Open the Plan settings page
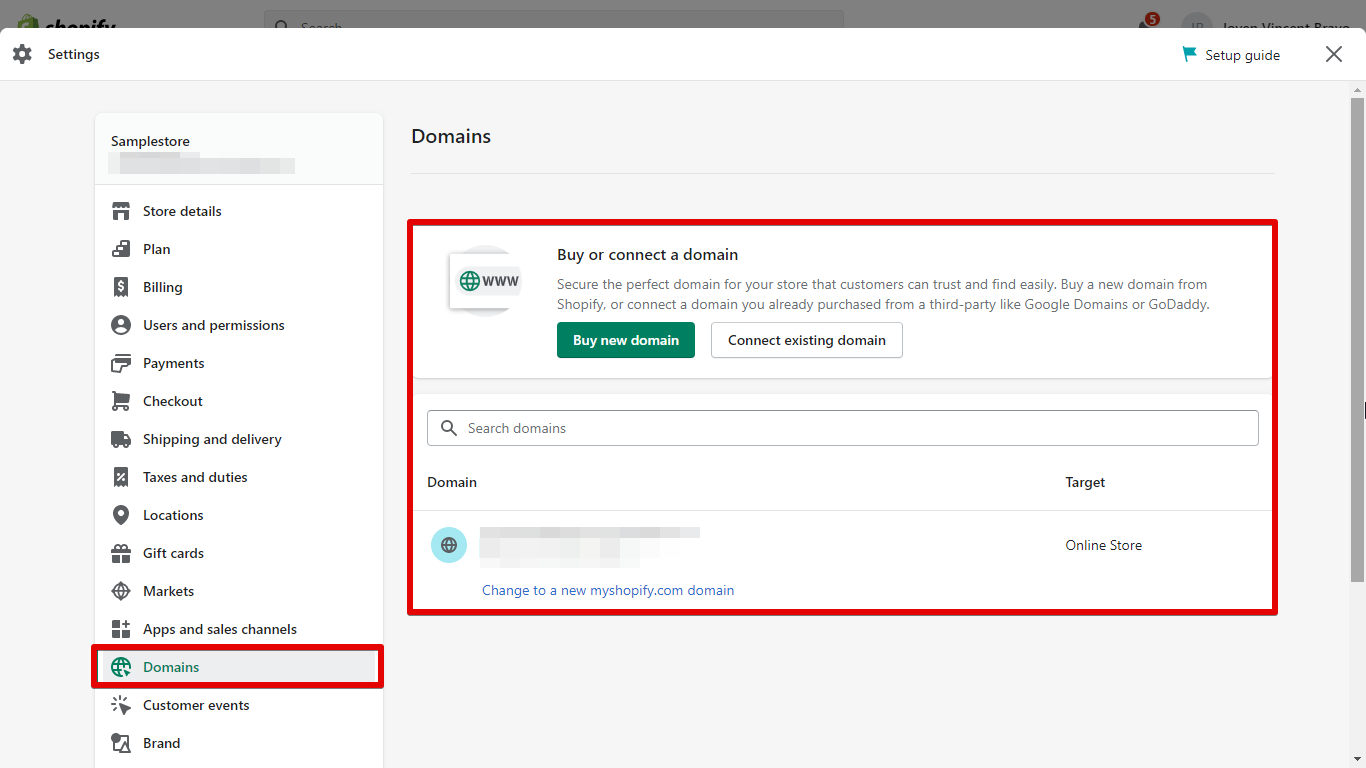This screenshot has width=1366, height=768. click(157, 249)
